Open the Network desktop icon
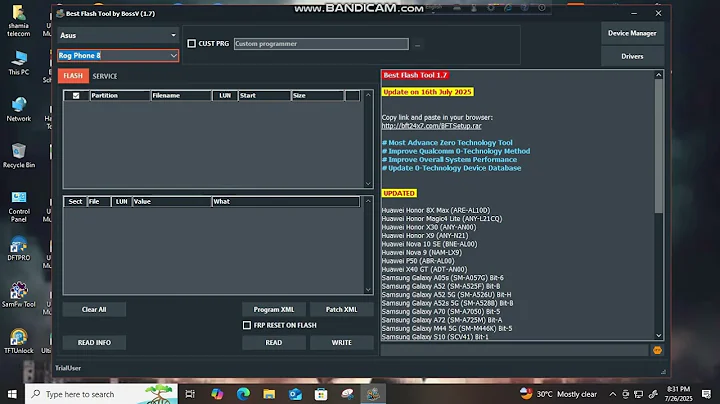Screen dimensions: 720x404 (x=18, y=109)
